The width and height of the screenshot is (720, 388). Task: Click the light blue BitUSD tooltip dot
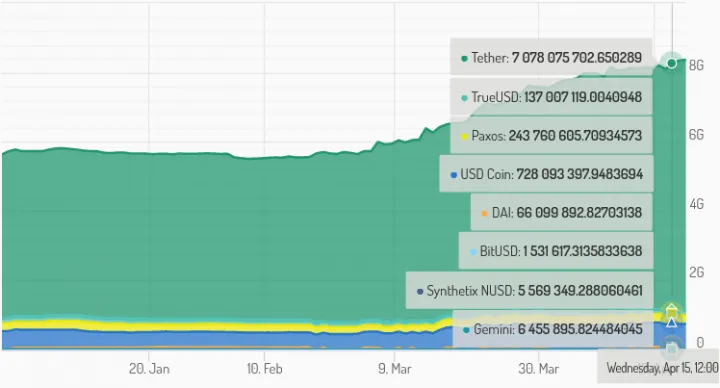(x=472, y=252)
